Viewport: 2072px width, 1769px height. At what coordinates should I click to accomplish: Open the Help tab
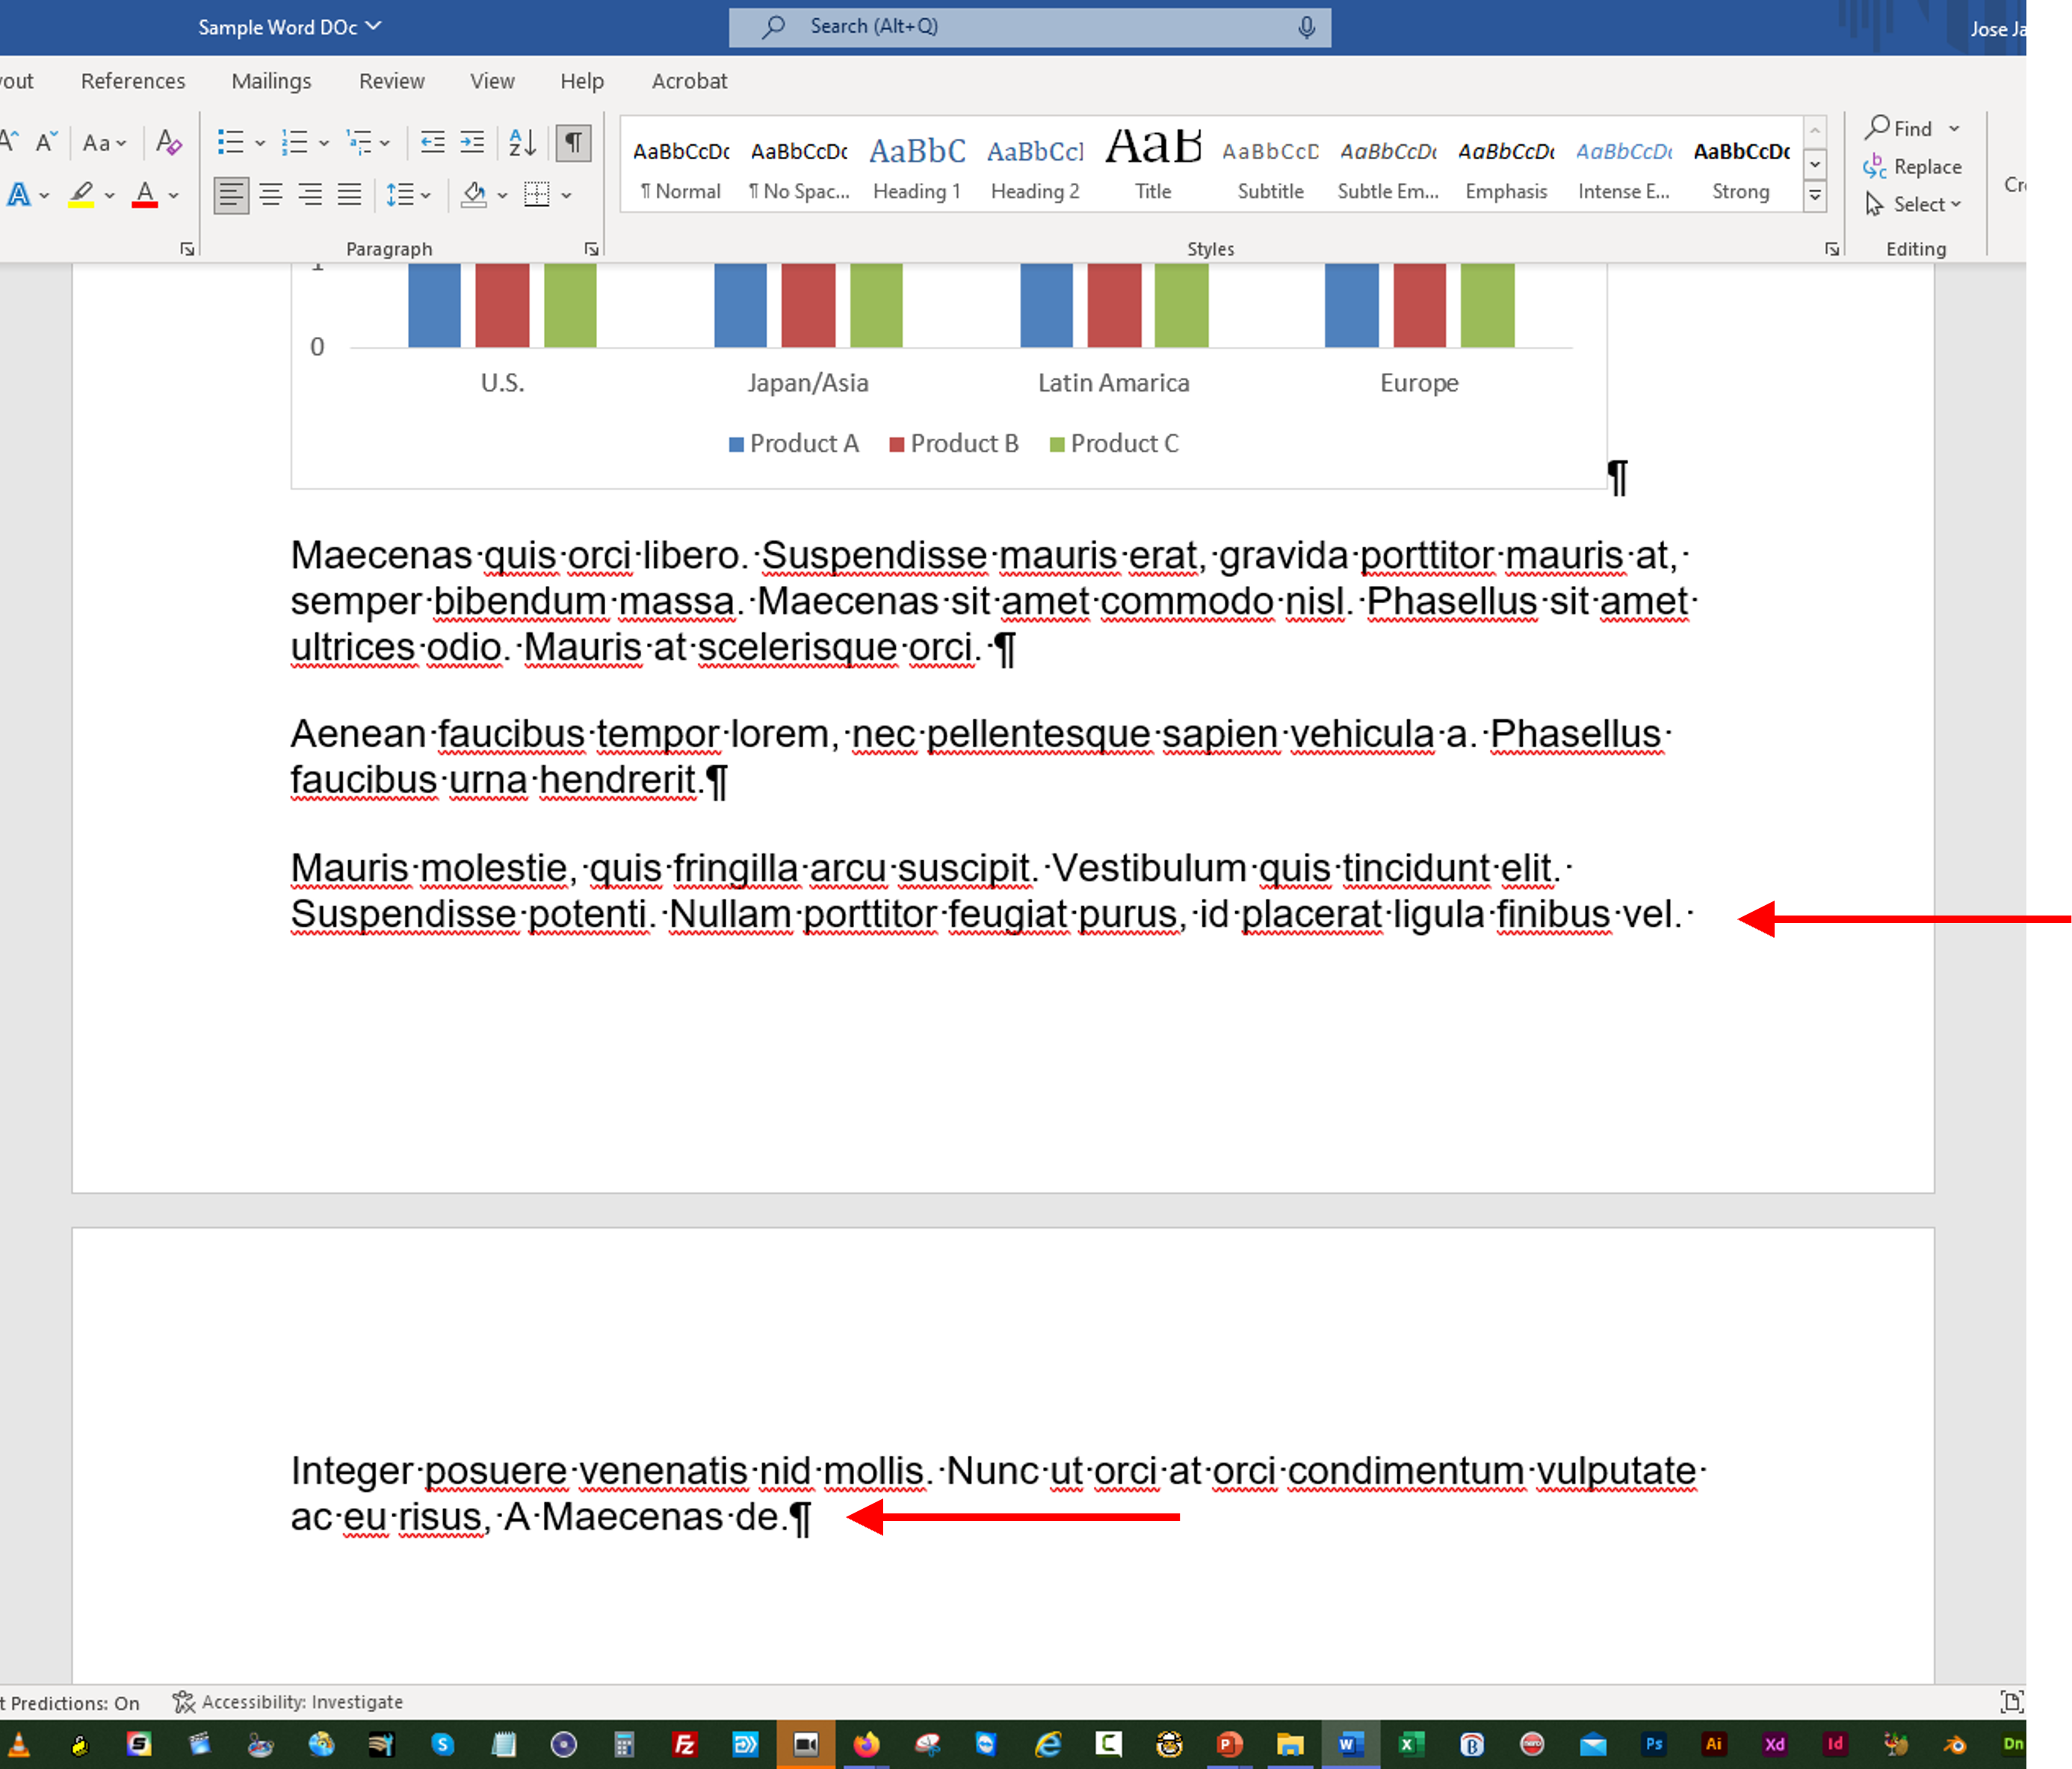click(581, 81)
